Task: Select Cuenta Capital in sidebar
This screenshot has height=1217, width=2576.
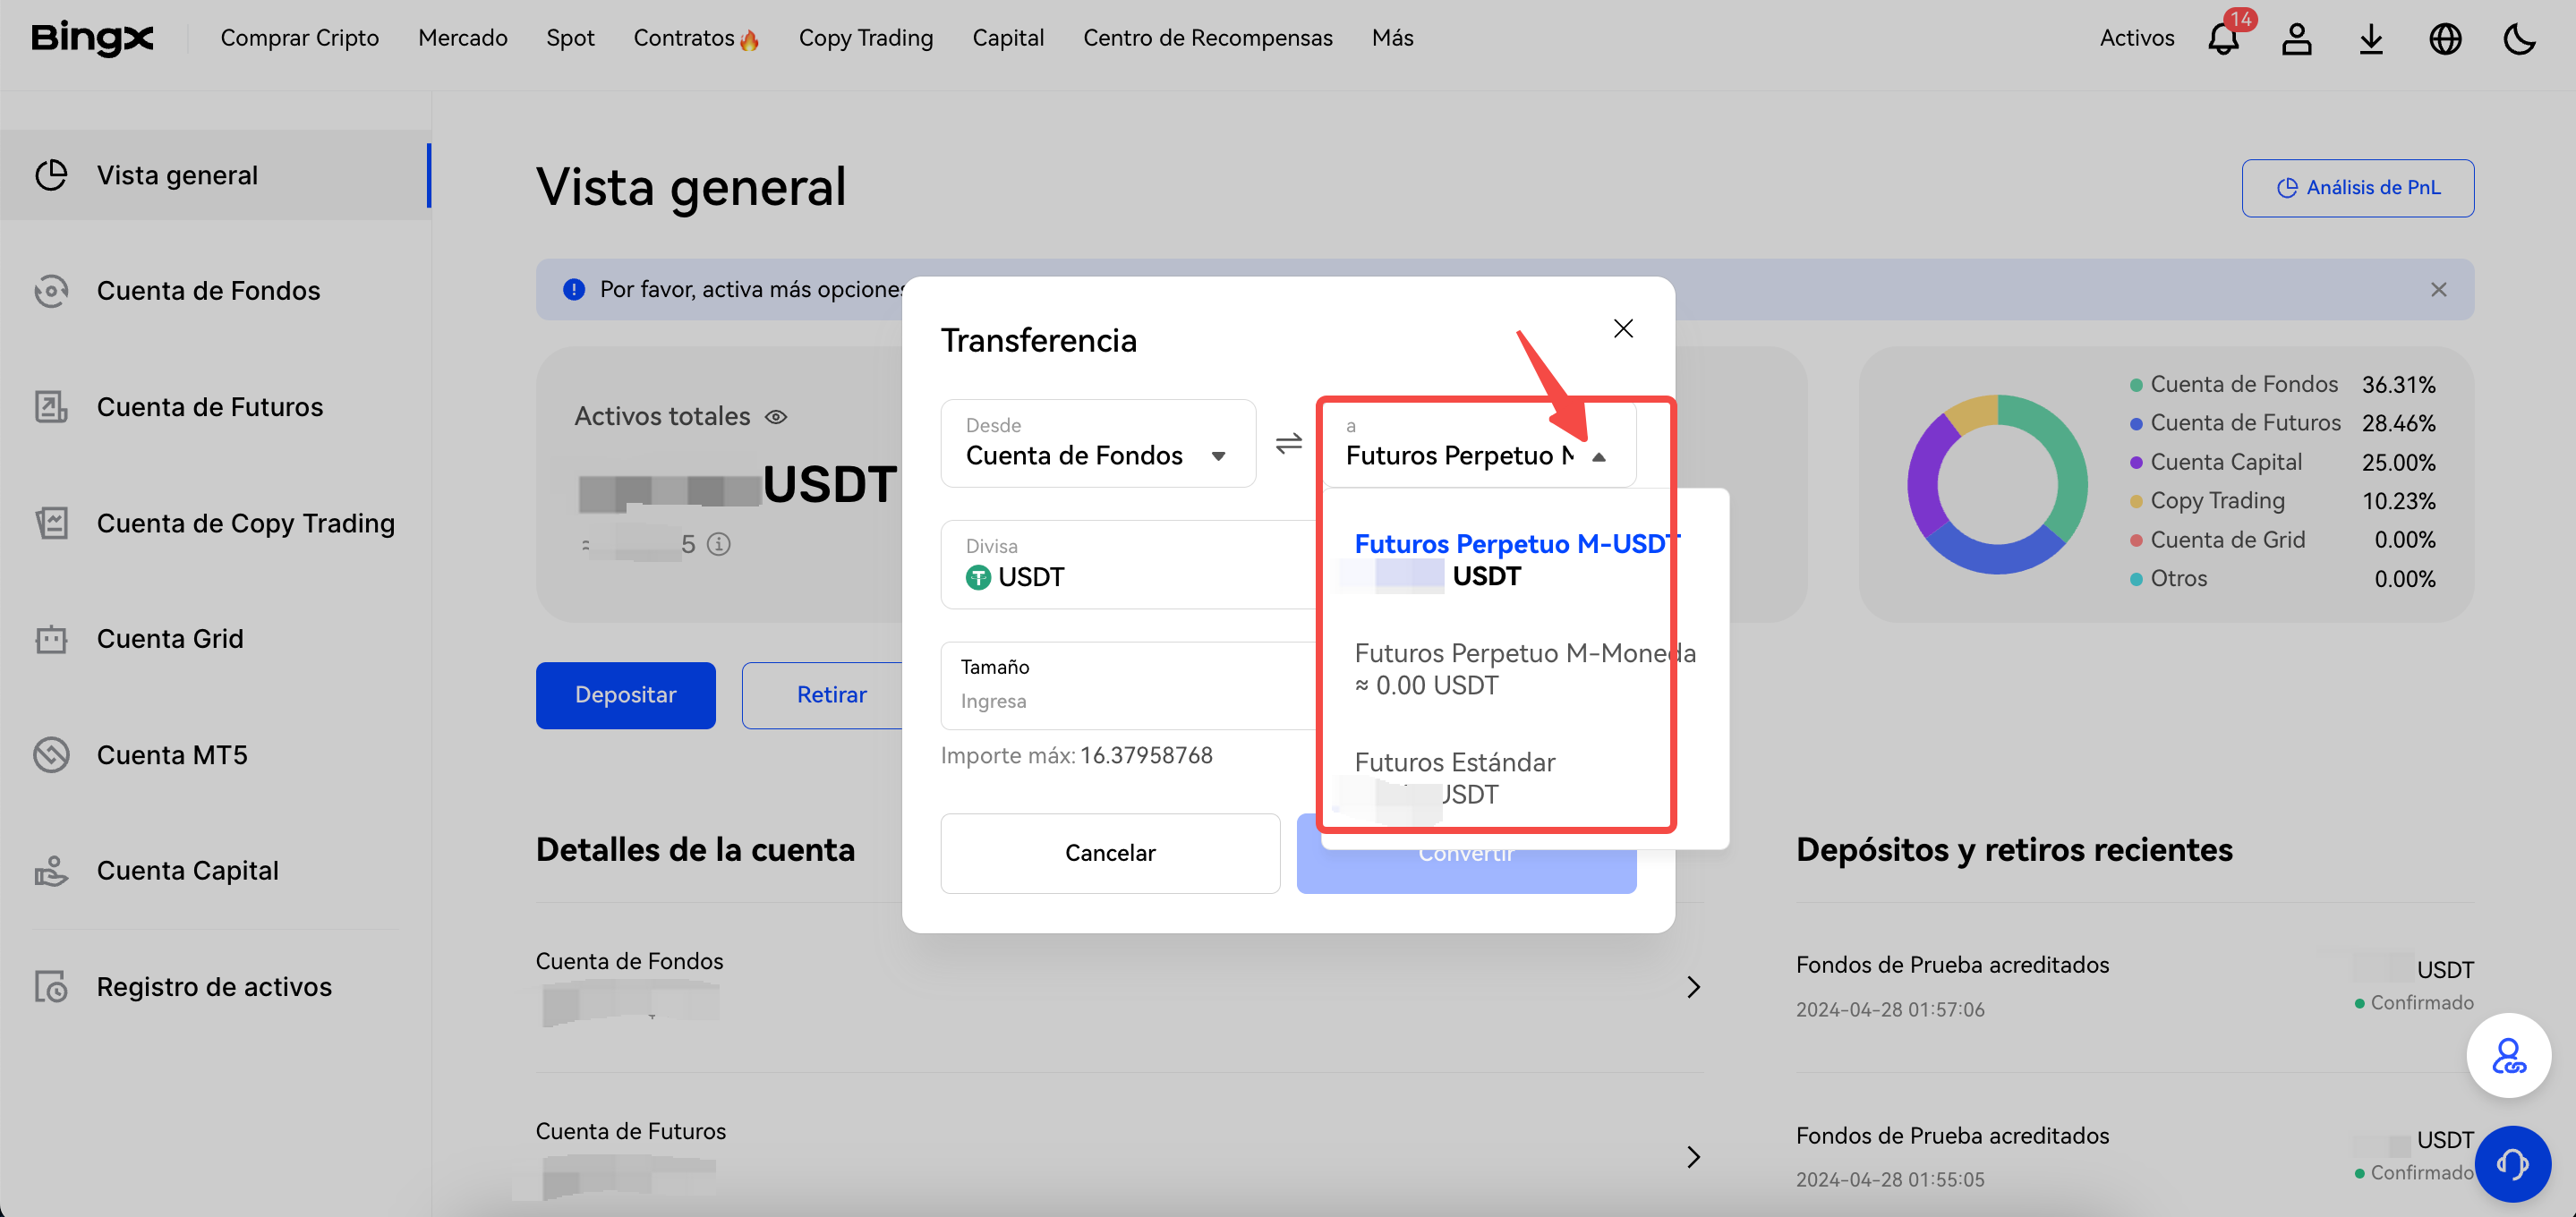Action: [215, 871]
